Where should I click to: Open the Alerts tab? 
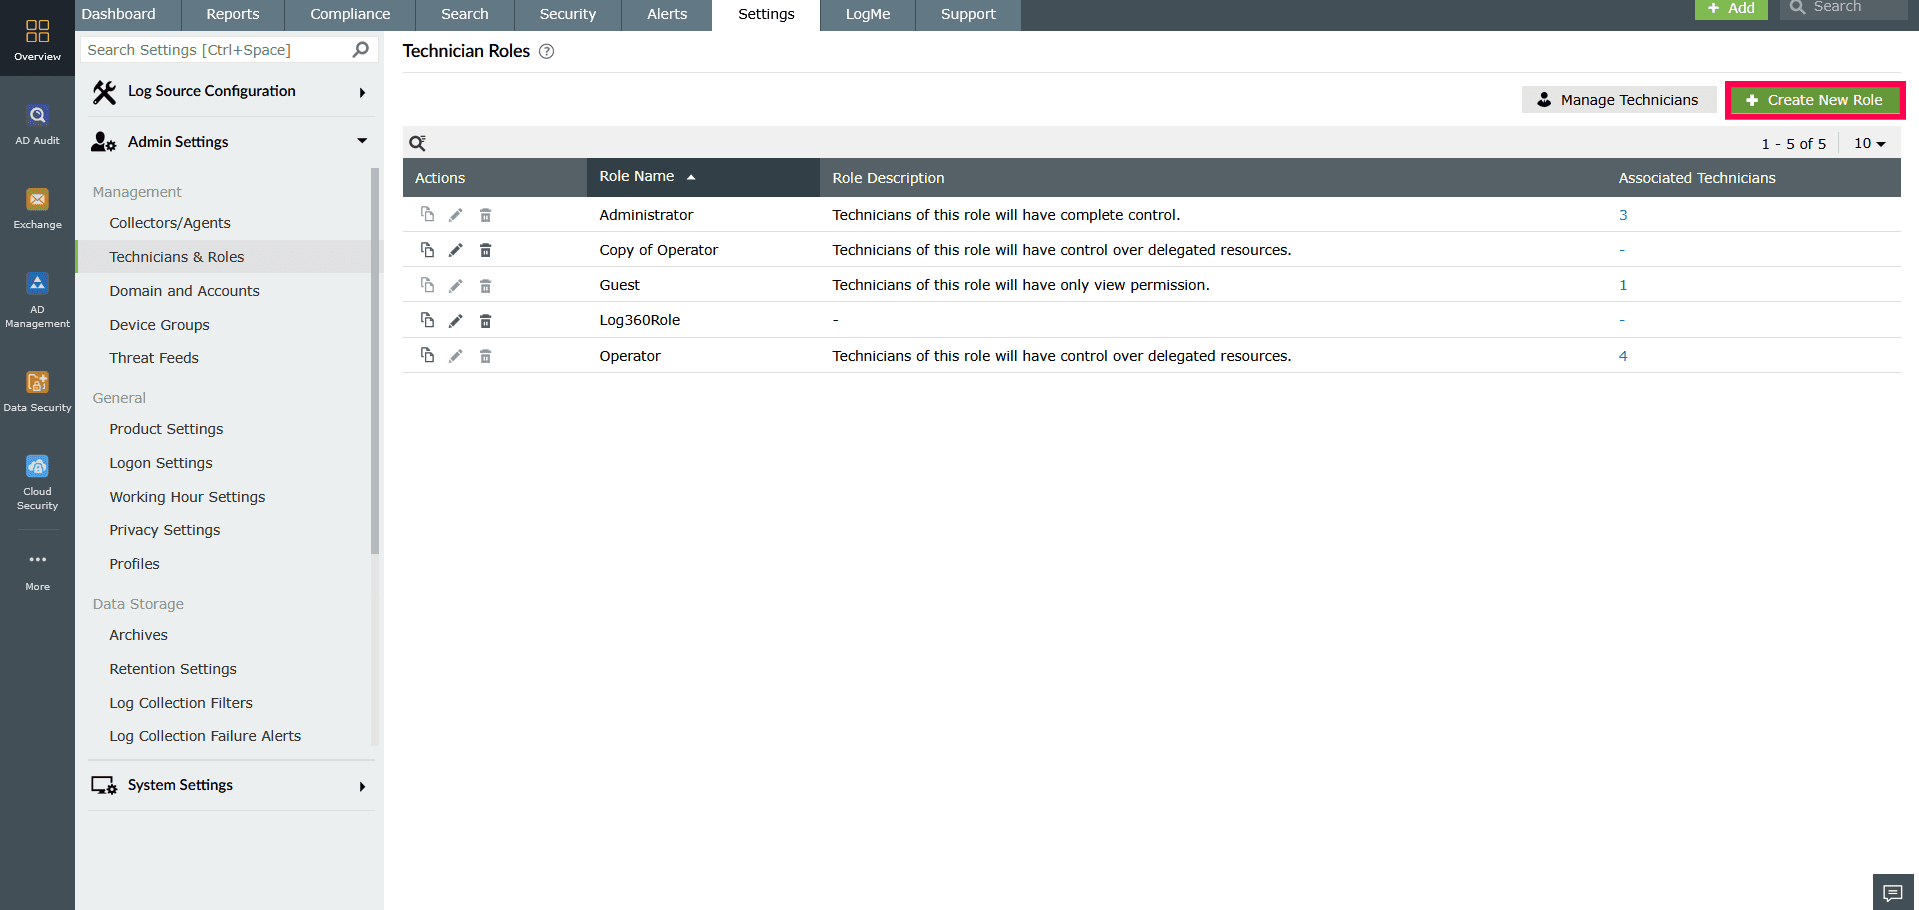666,14
